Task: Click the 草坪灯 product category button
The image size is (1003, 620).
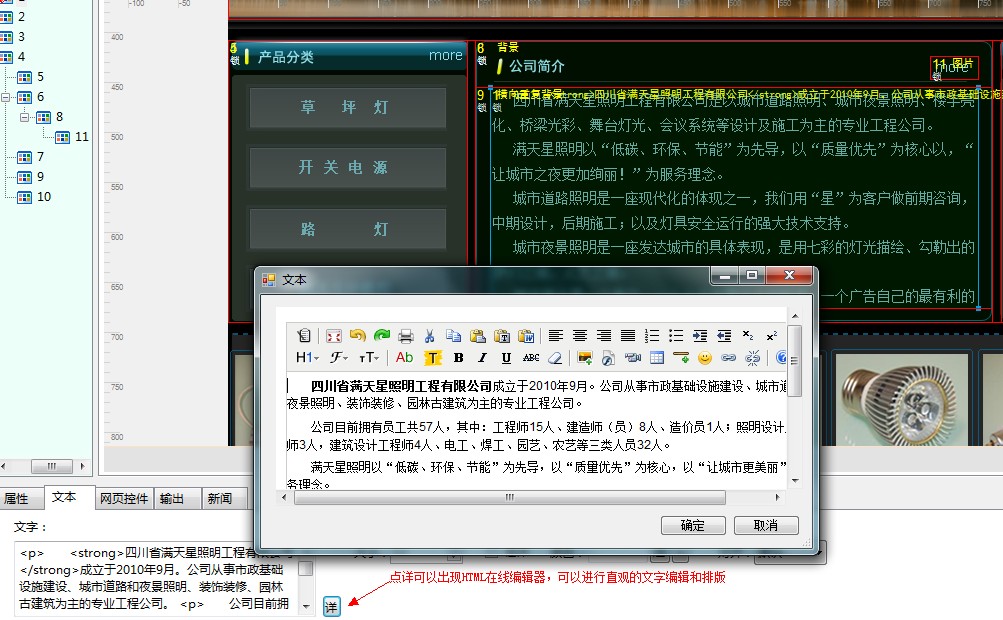Action: coord(347,107)
